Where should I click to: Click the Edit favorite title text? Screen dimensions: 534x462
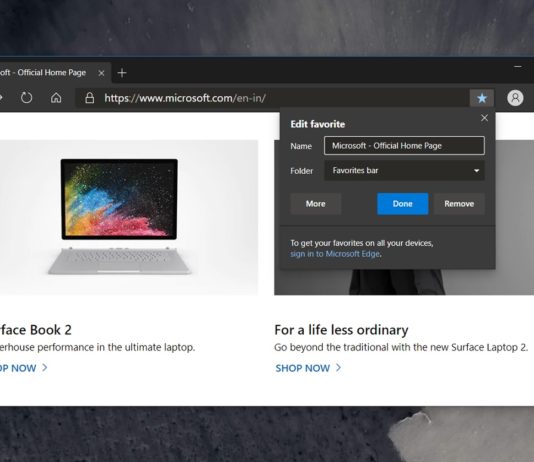point(317,124)
